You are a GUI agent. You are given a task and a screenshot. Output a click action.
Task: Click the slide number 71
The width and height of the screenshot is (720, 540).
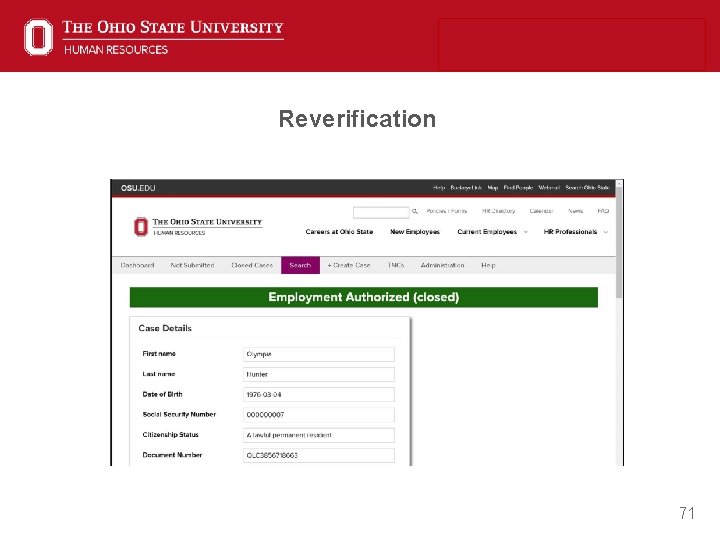click(687, 513)
